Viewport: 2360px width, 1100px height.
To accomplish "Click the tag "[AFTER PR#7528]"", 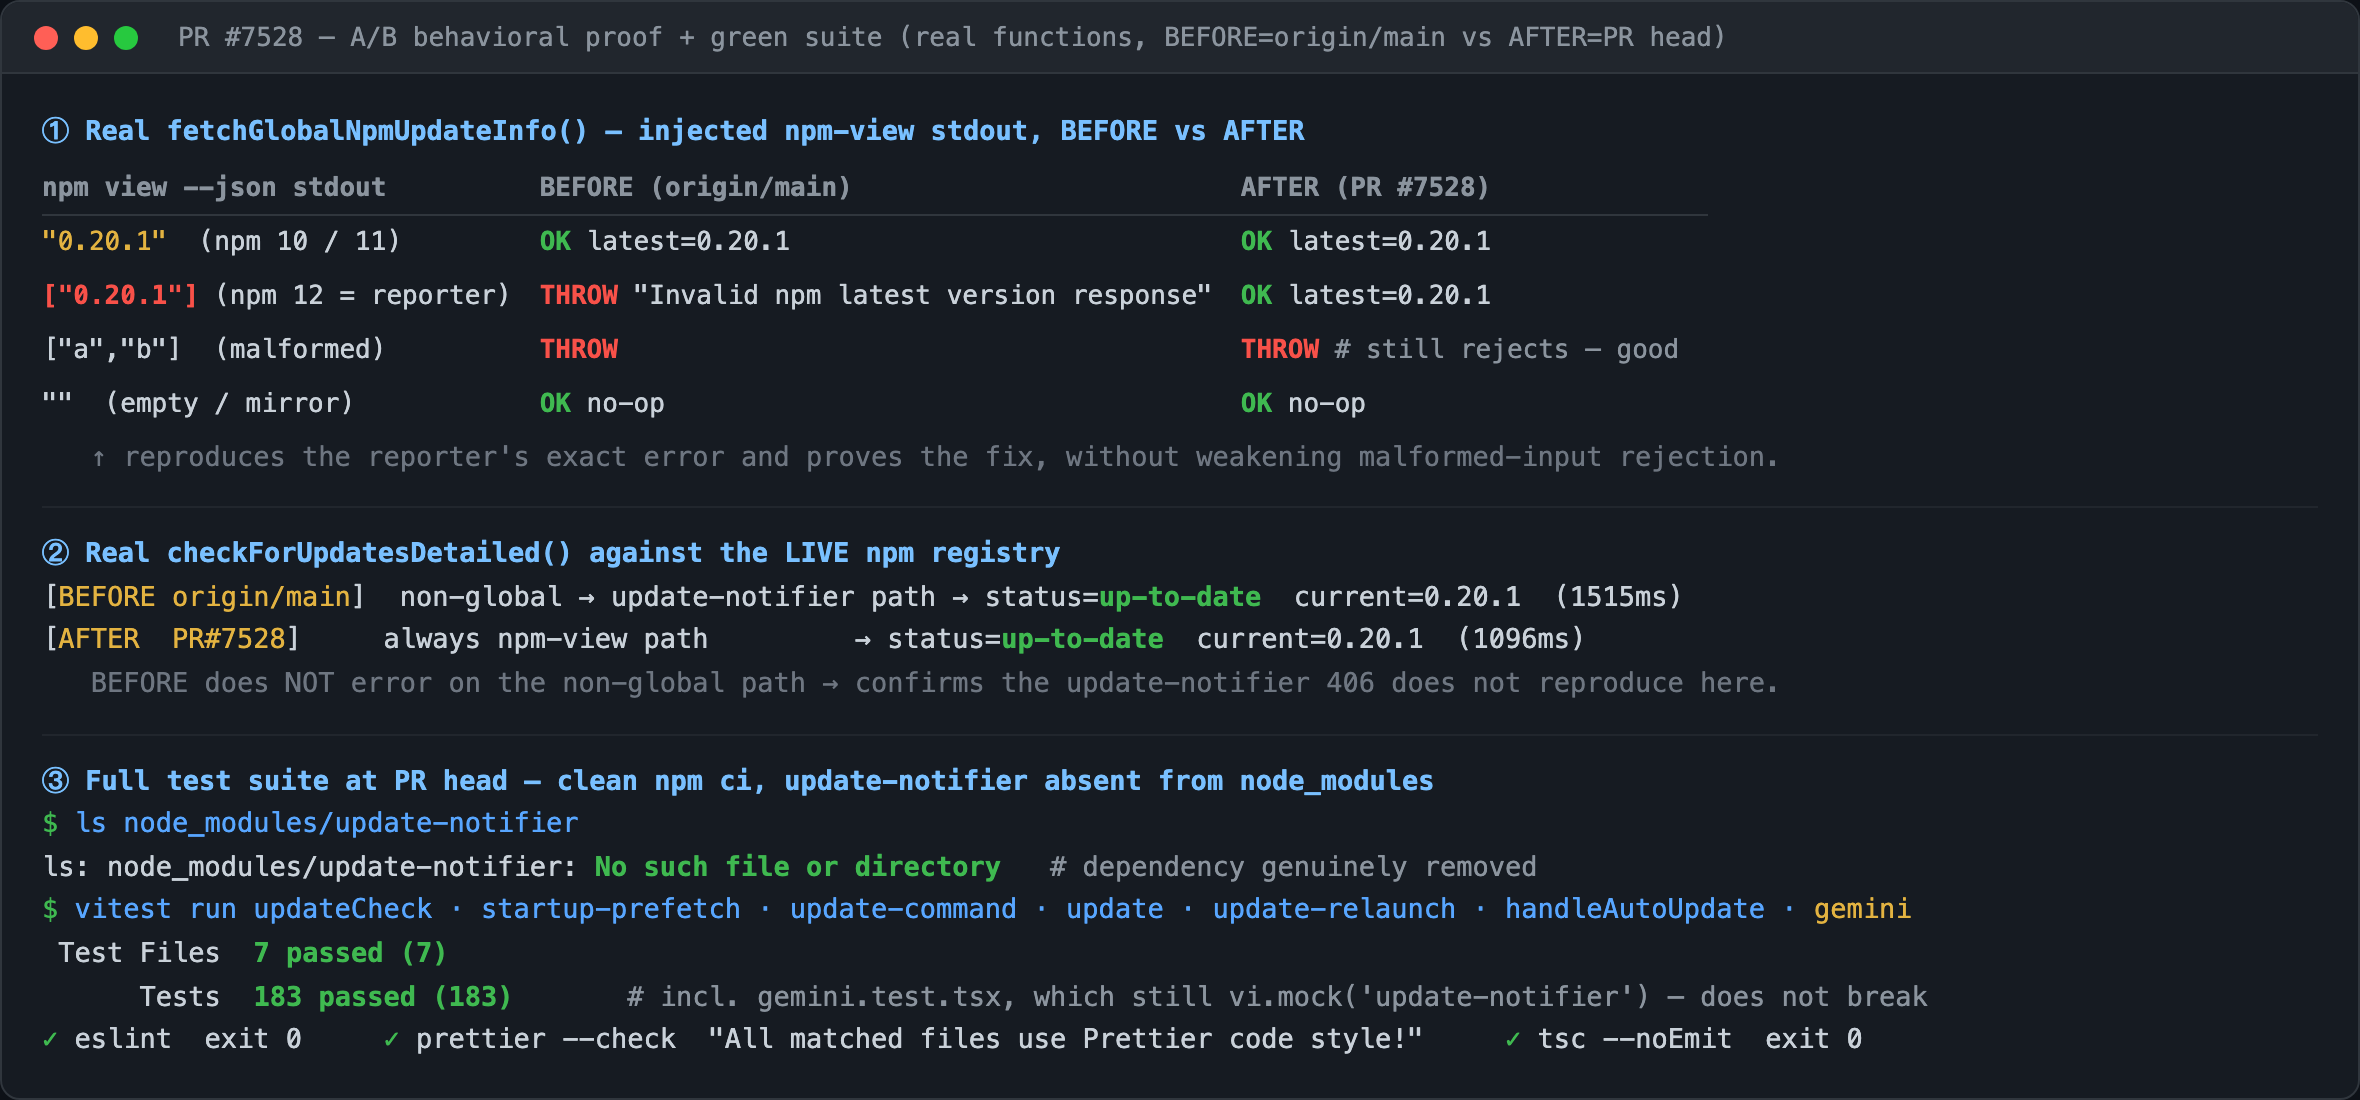I will tap(172, 639).
